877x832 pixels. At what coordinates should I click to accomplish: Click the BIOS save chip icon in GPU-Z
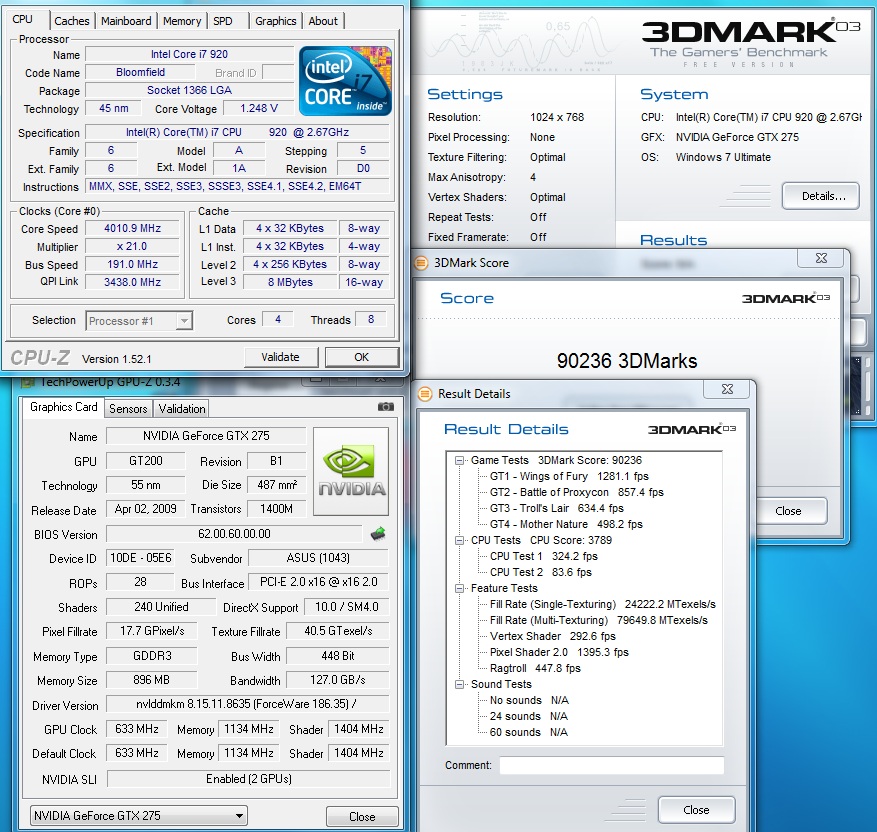pos(378,534)
